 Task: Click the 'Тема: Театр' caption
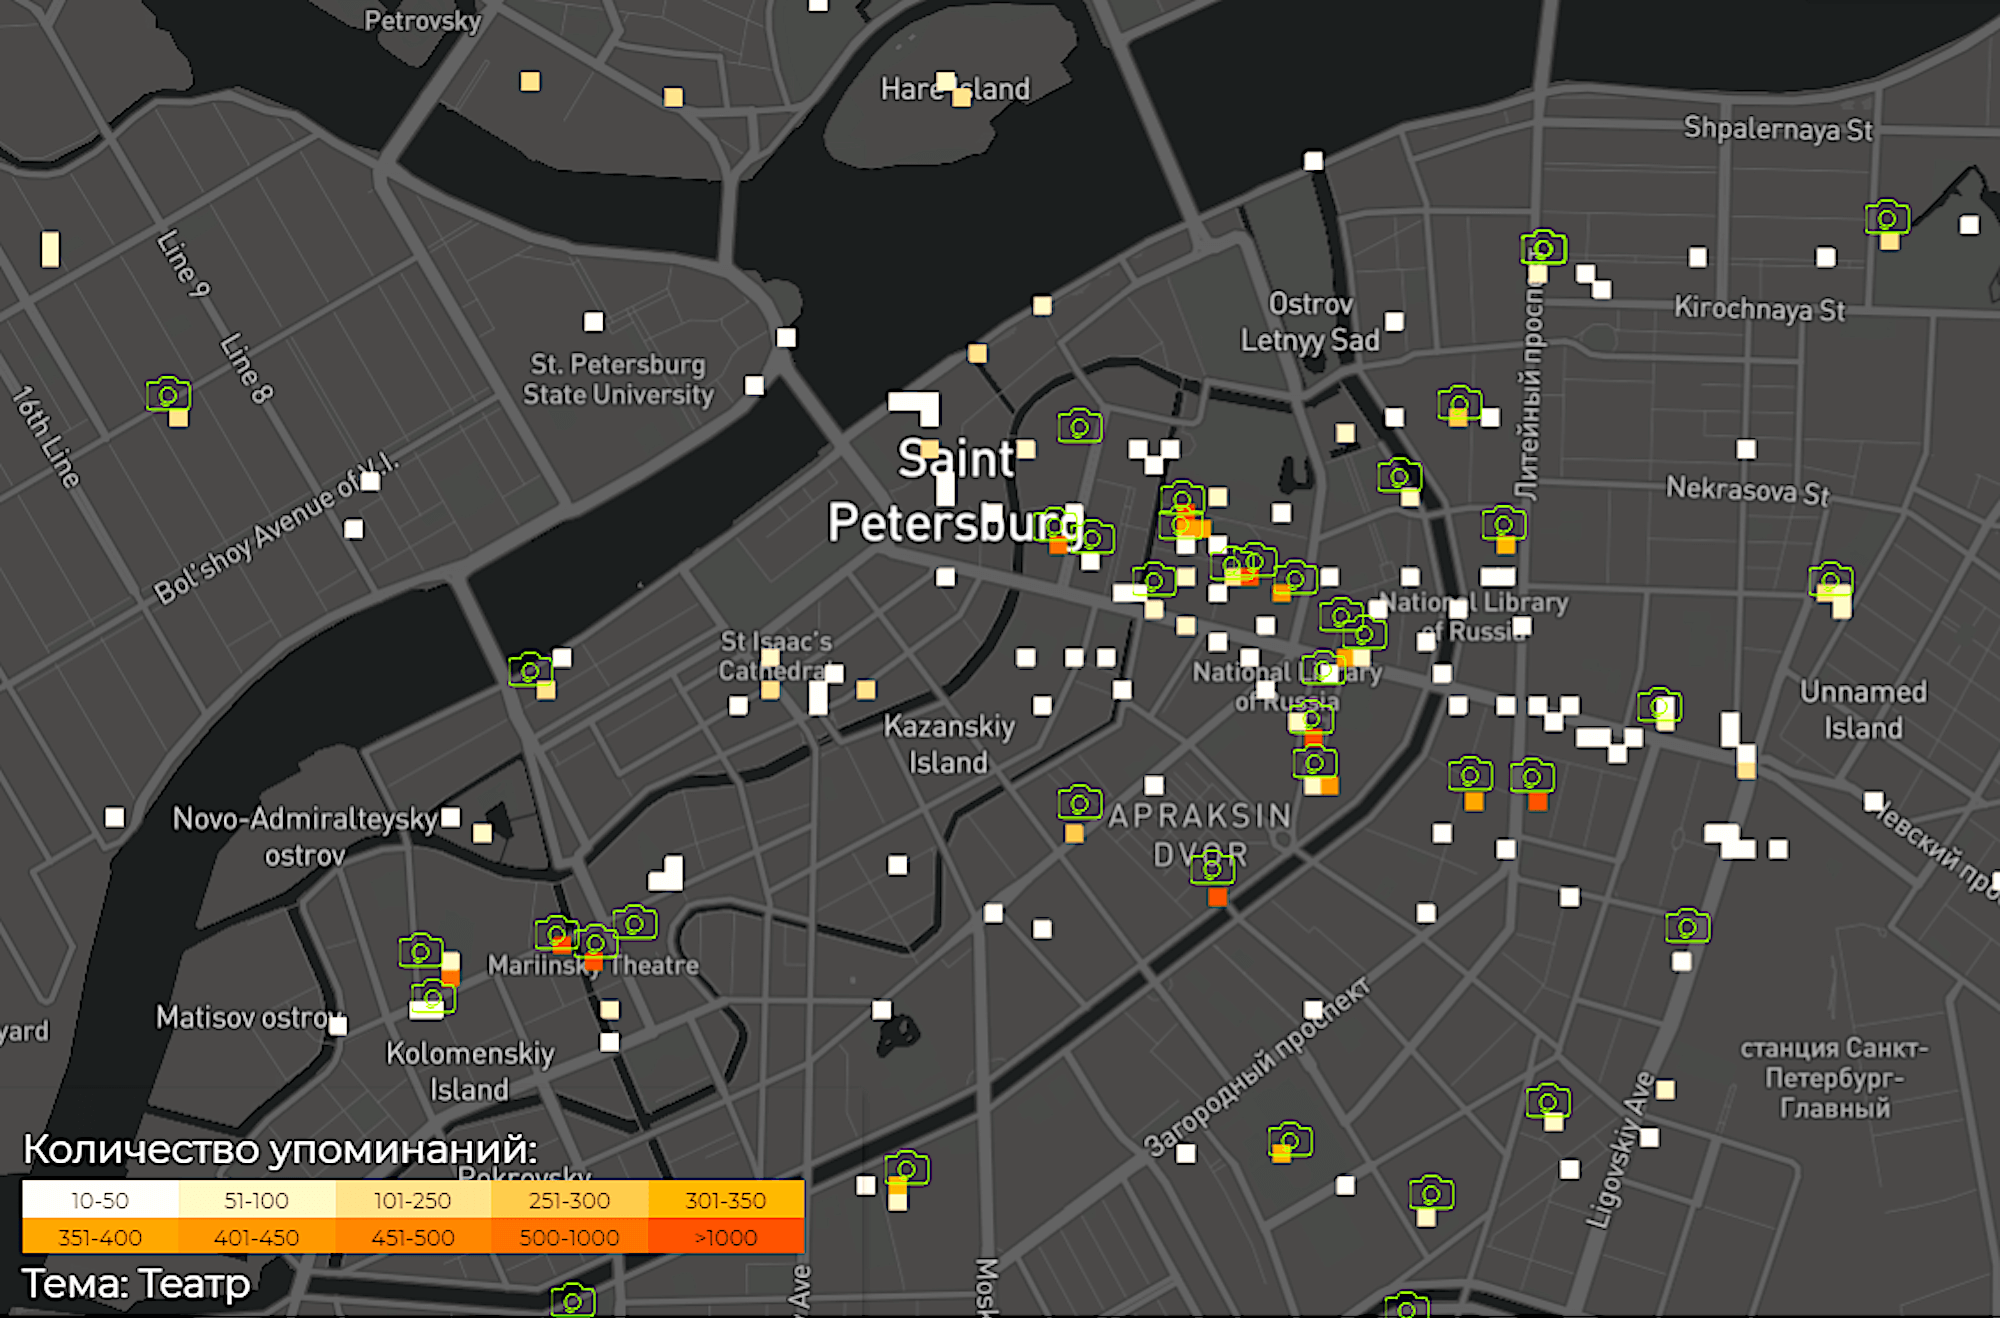136,1284
